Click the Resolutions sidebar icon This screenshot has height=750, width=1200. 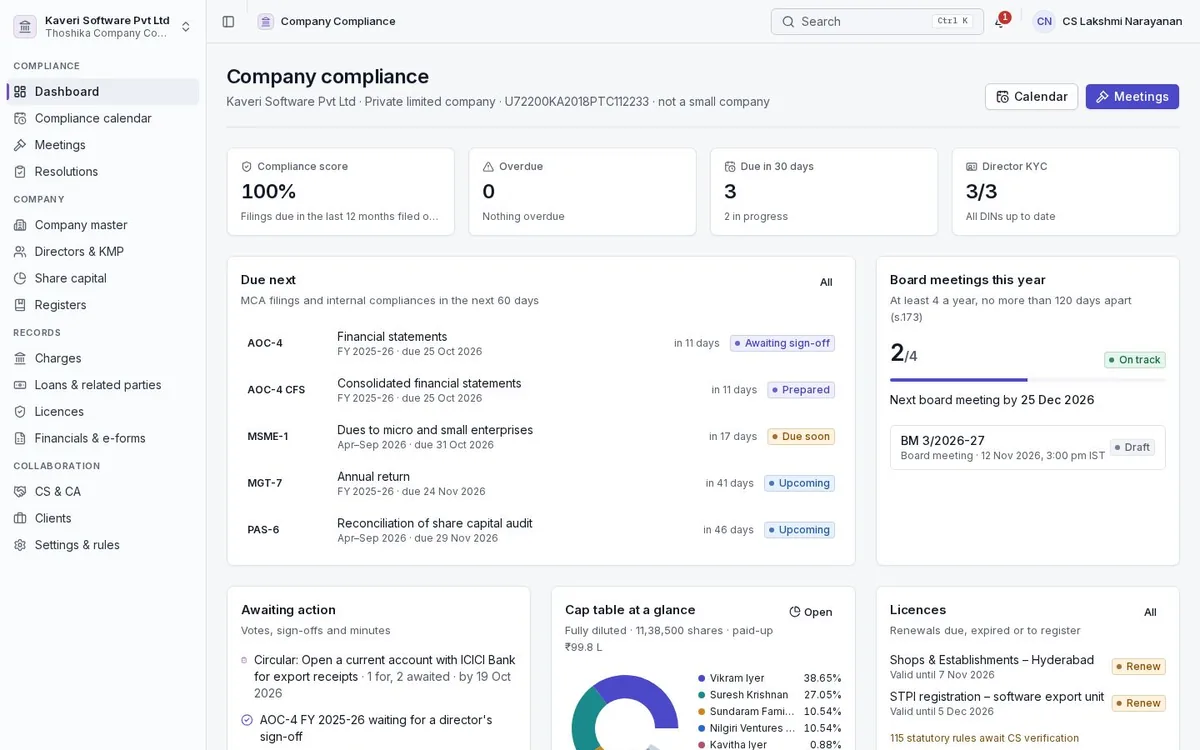coord(20,172)
